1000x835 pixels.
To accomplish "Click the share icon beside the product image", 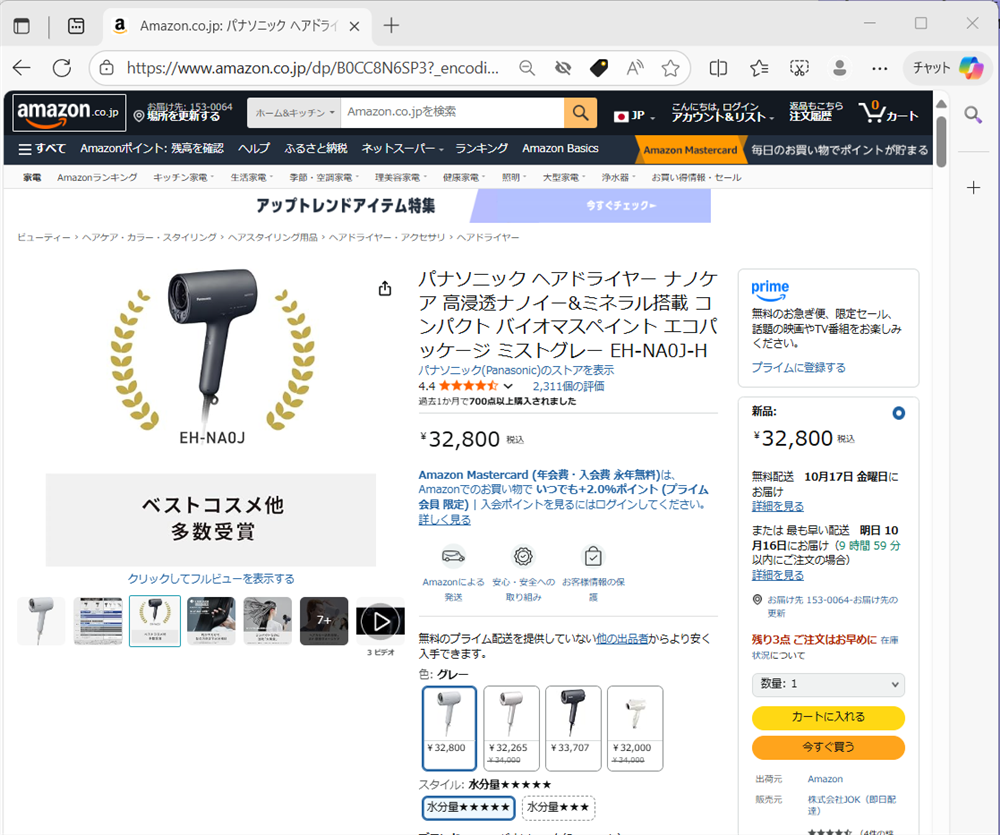I will click(384, 288).
